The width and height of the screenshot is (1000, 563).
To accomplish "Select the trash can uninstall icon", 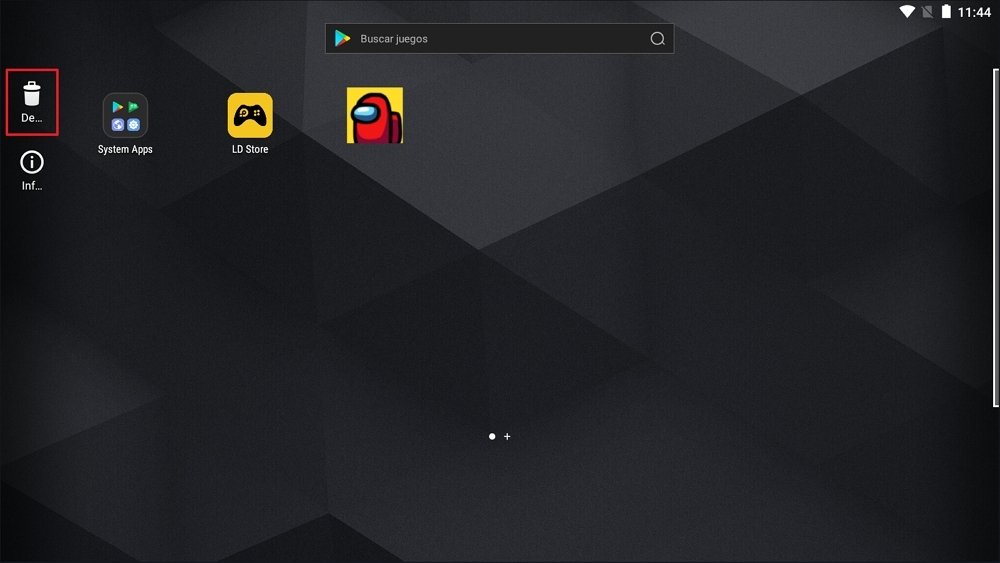I will coord(32,94).
